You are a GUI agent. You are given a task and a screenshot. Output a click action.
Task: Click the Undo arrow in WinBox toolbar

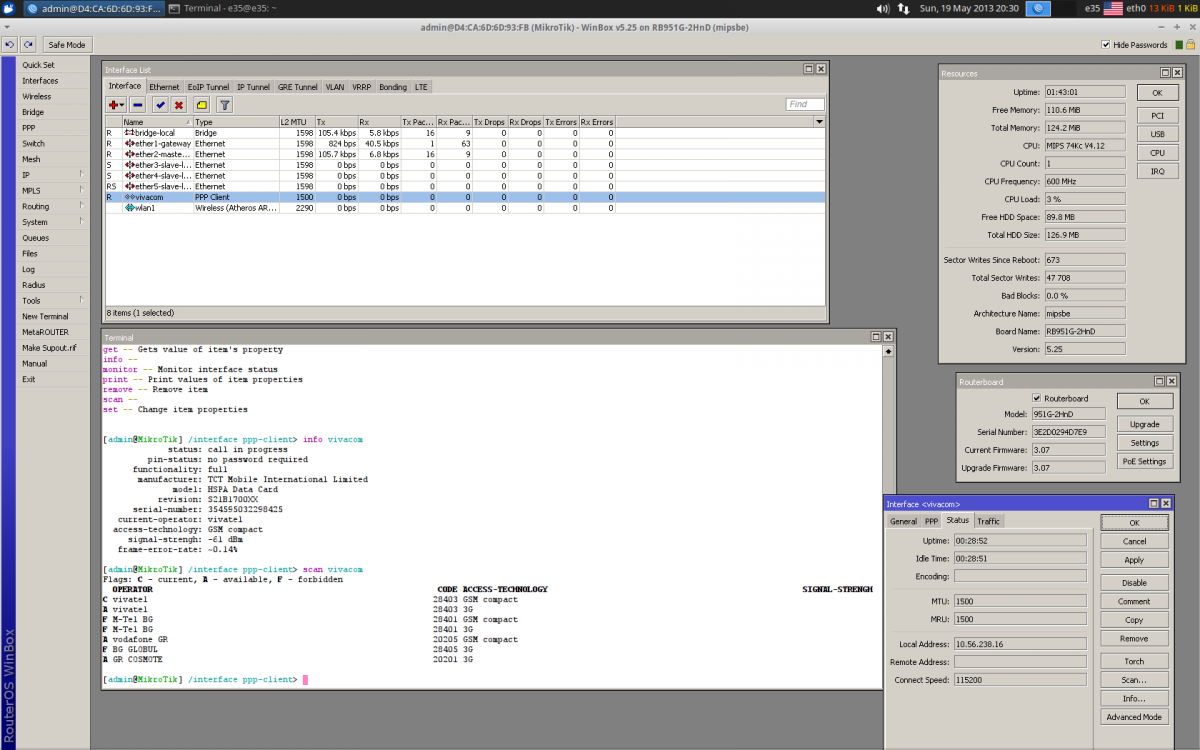tap(10, 44)
